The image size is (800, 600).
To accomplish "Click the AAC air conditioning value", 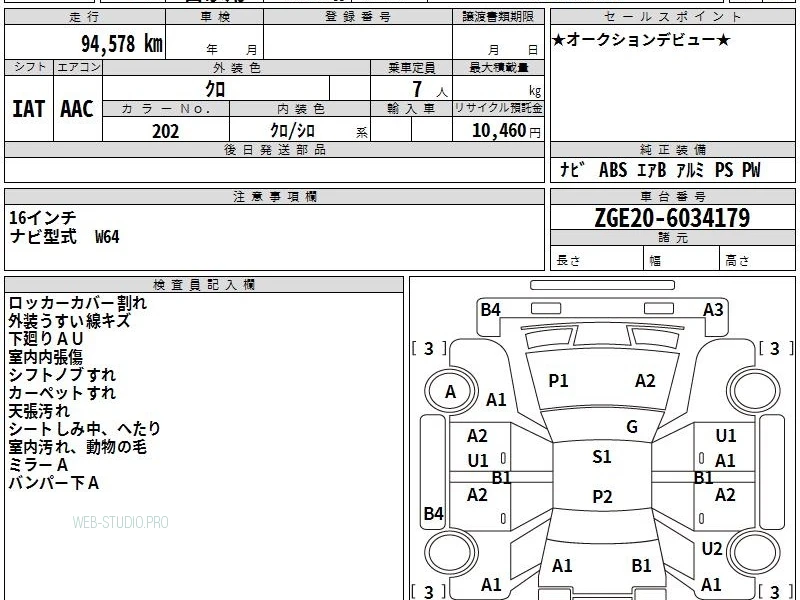I will 77,109.
